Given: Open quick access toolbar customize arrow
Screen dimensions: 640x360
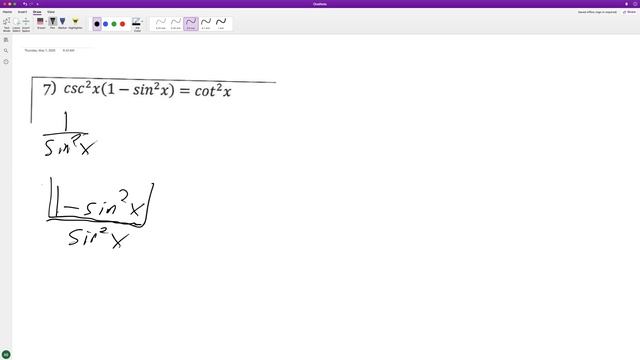Looking at the screenshot, I should point(37,4).
